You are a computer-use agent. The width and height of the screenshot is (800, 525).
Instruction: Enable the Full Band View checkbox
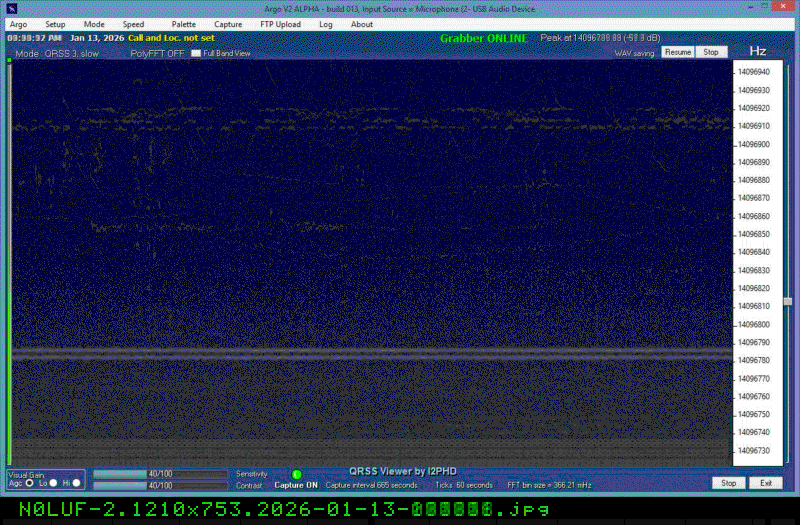[x=197, y=53]
